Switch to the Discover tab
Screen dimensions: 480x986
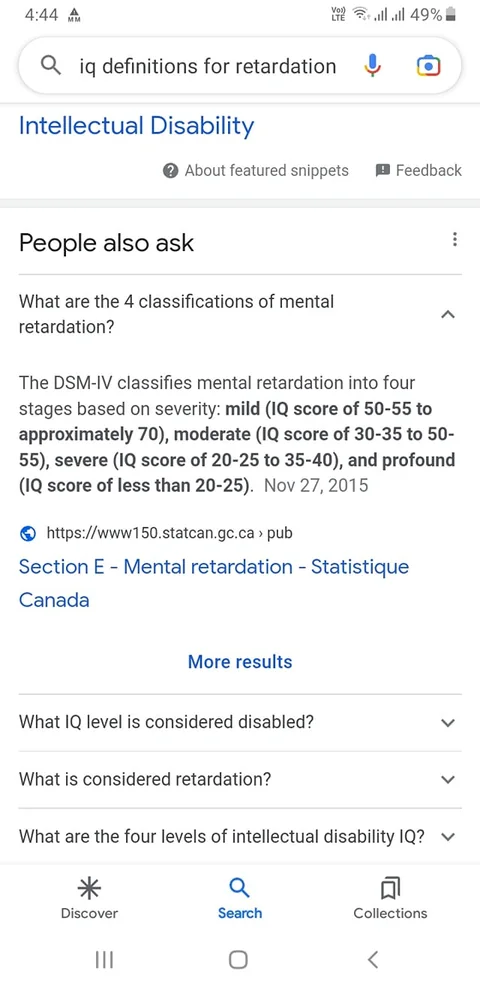[x=89, y=899]
